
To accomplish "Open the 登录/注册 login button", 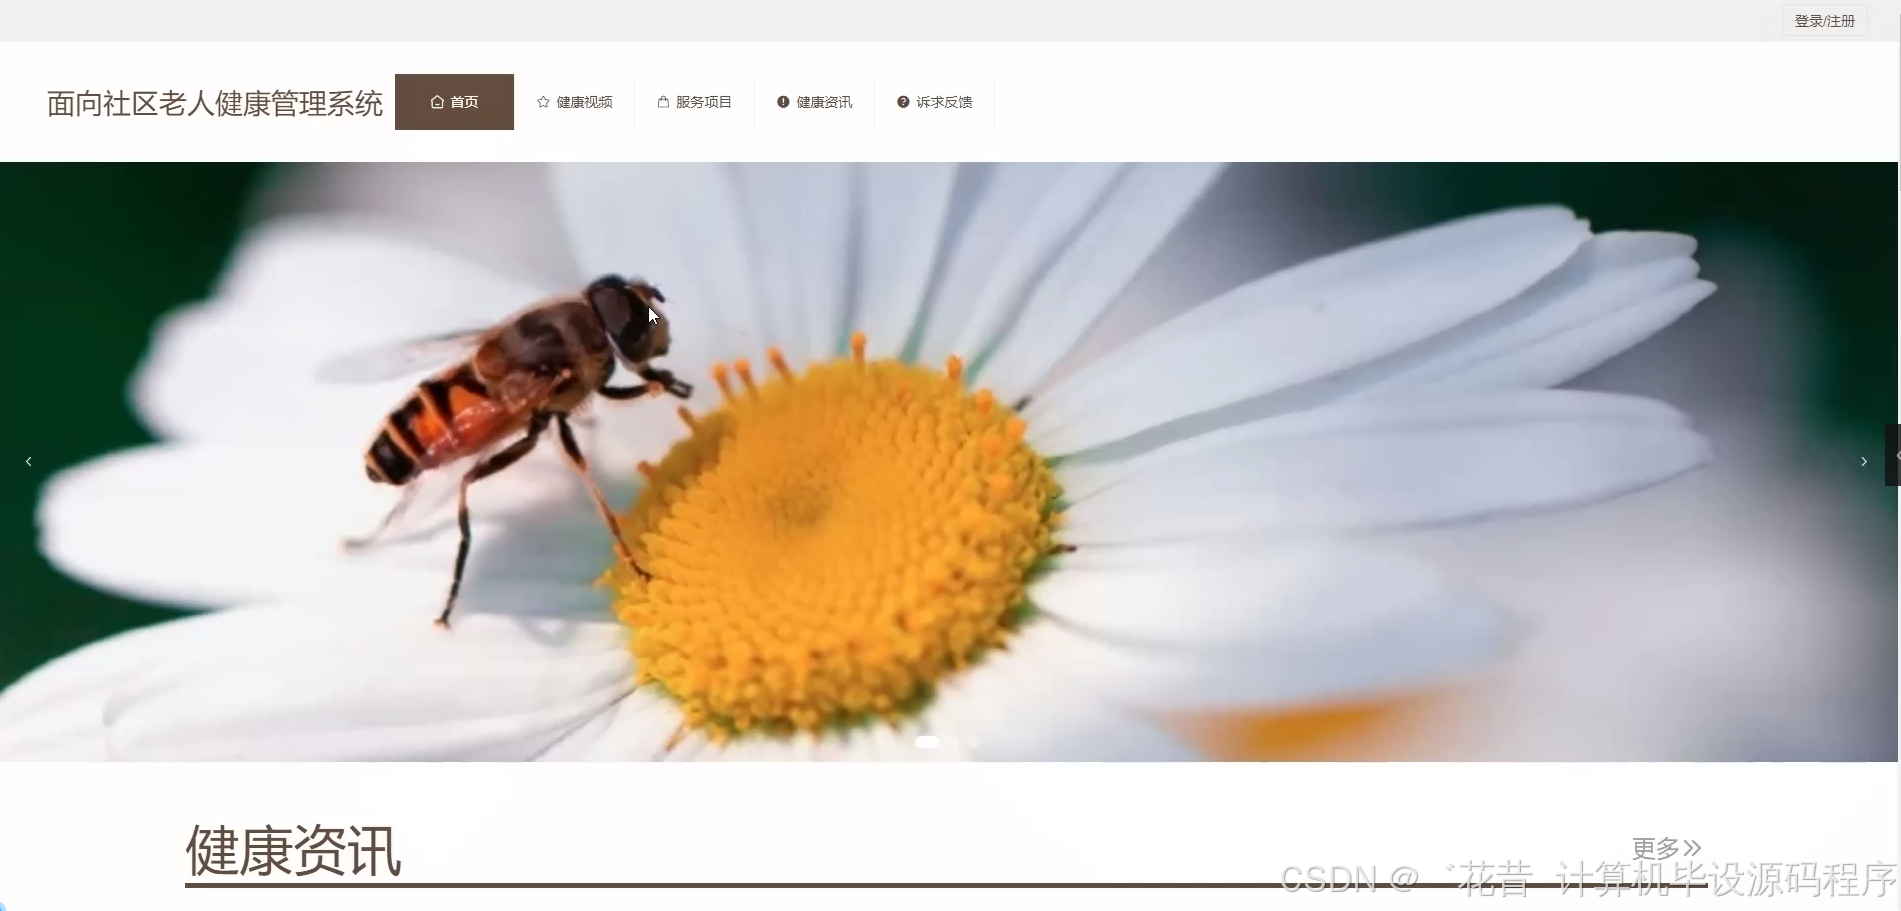I will pos(1824,21).
